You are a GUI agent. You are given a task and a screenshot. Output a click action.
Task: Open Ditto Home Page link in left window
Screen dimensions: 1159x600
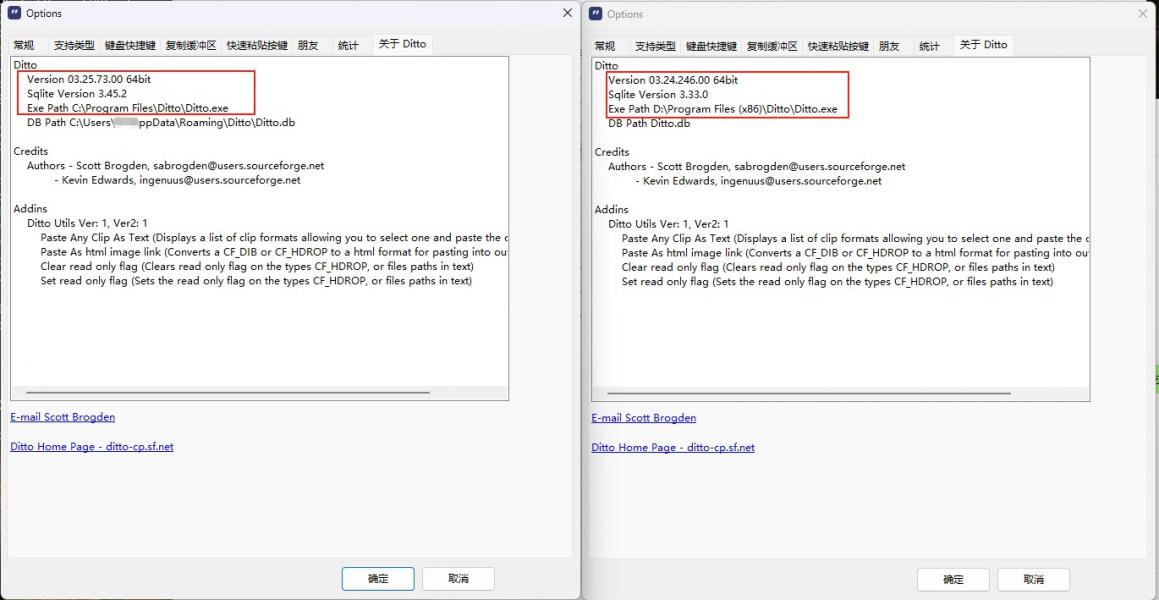click(92, 447)
